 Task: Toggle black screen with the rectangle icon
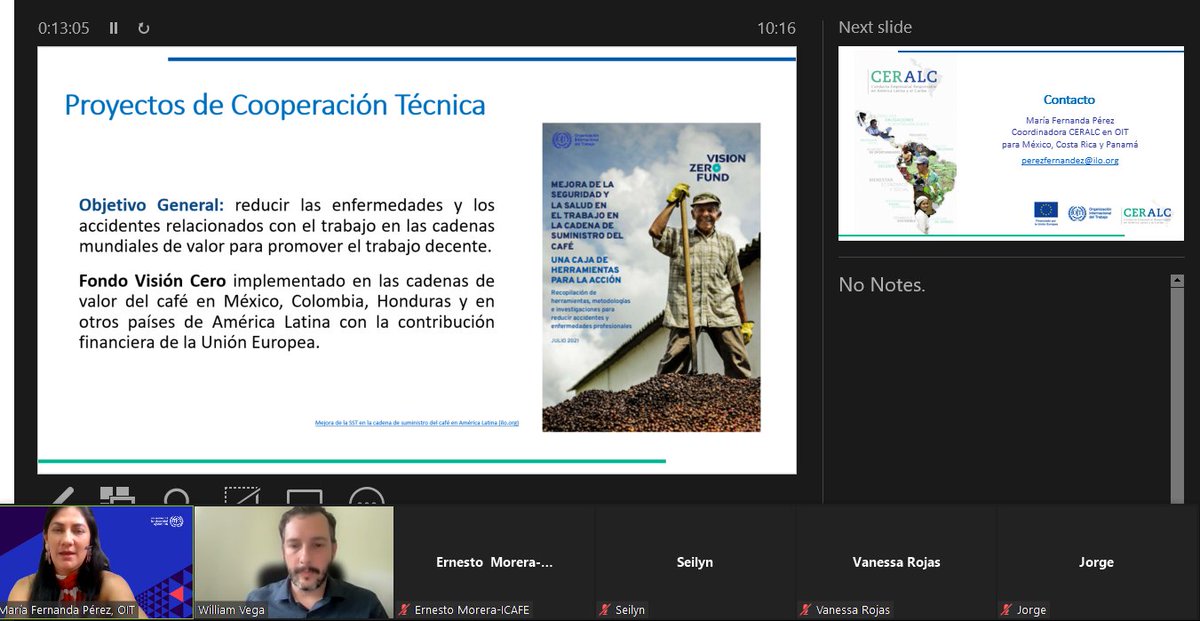pyautogui.click(x=303, y=496)
